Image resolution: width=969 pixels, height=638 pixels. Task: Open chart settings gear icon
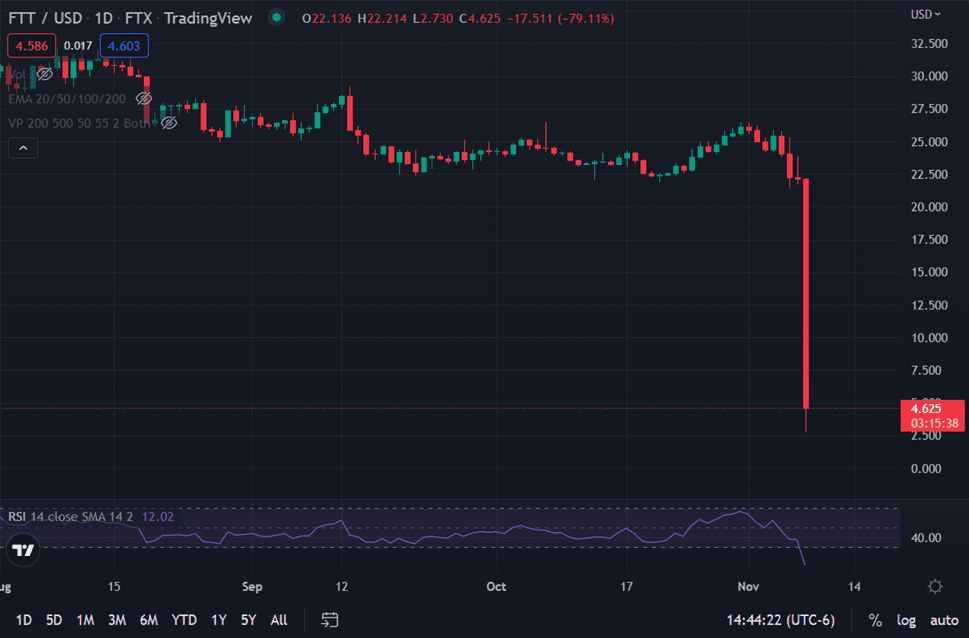click(935, 587)
